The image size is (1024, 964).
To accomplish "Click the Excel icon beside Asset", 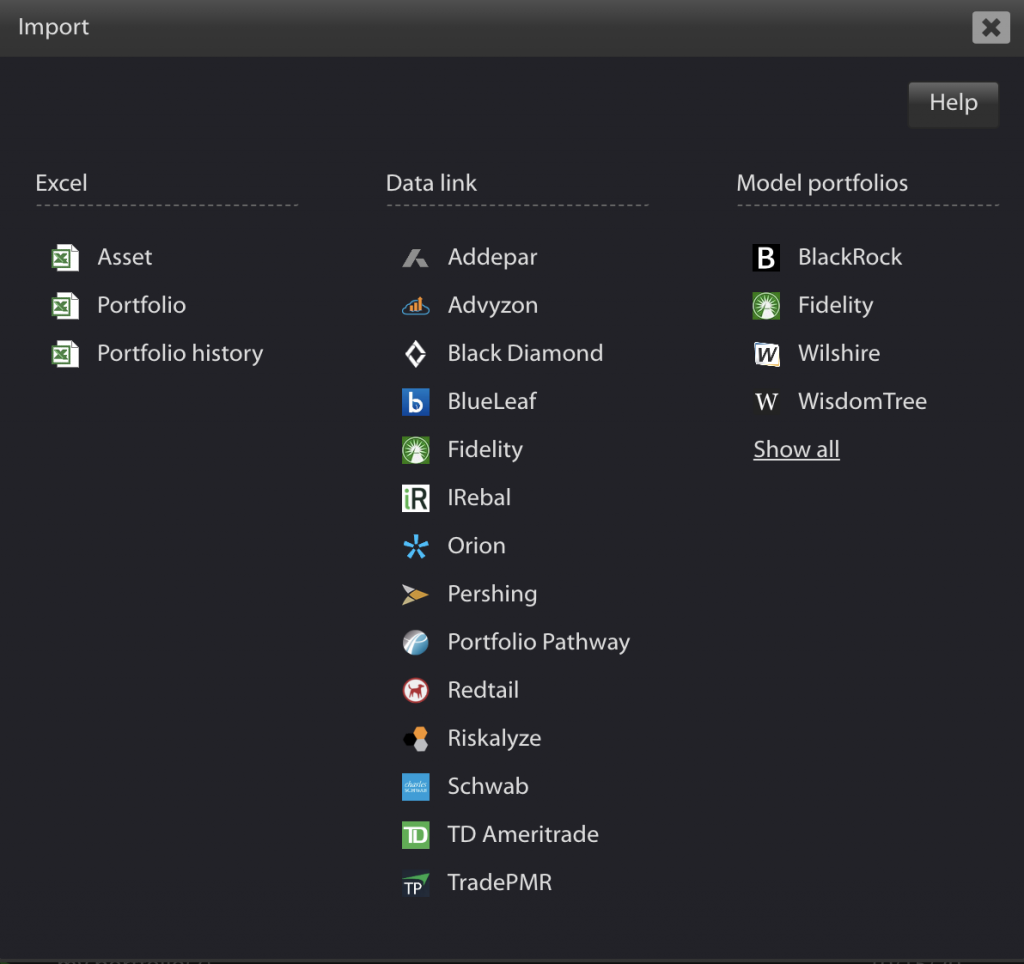I will coord(65,257).
